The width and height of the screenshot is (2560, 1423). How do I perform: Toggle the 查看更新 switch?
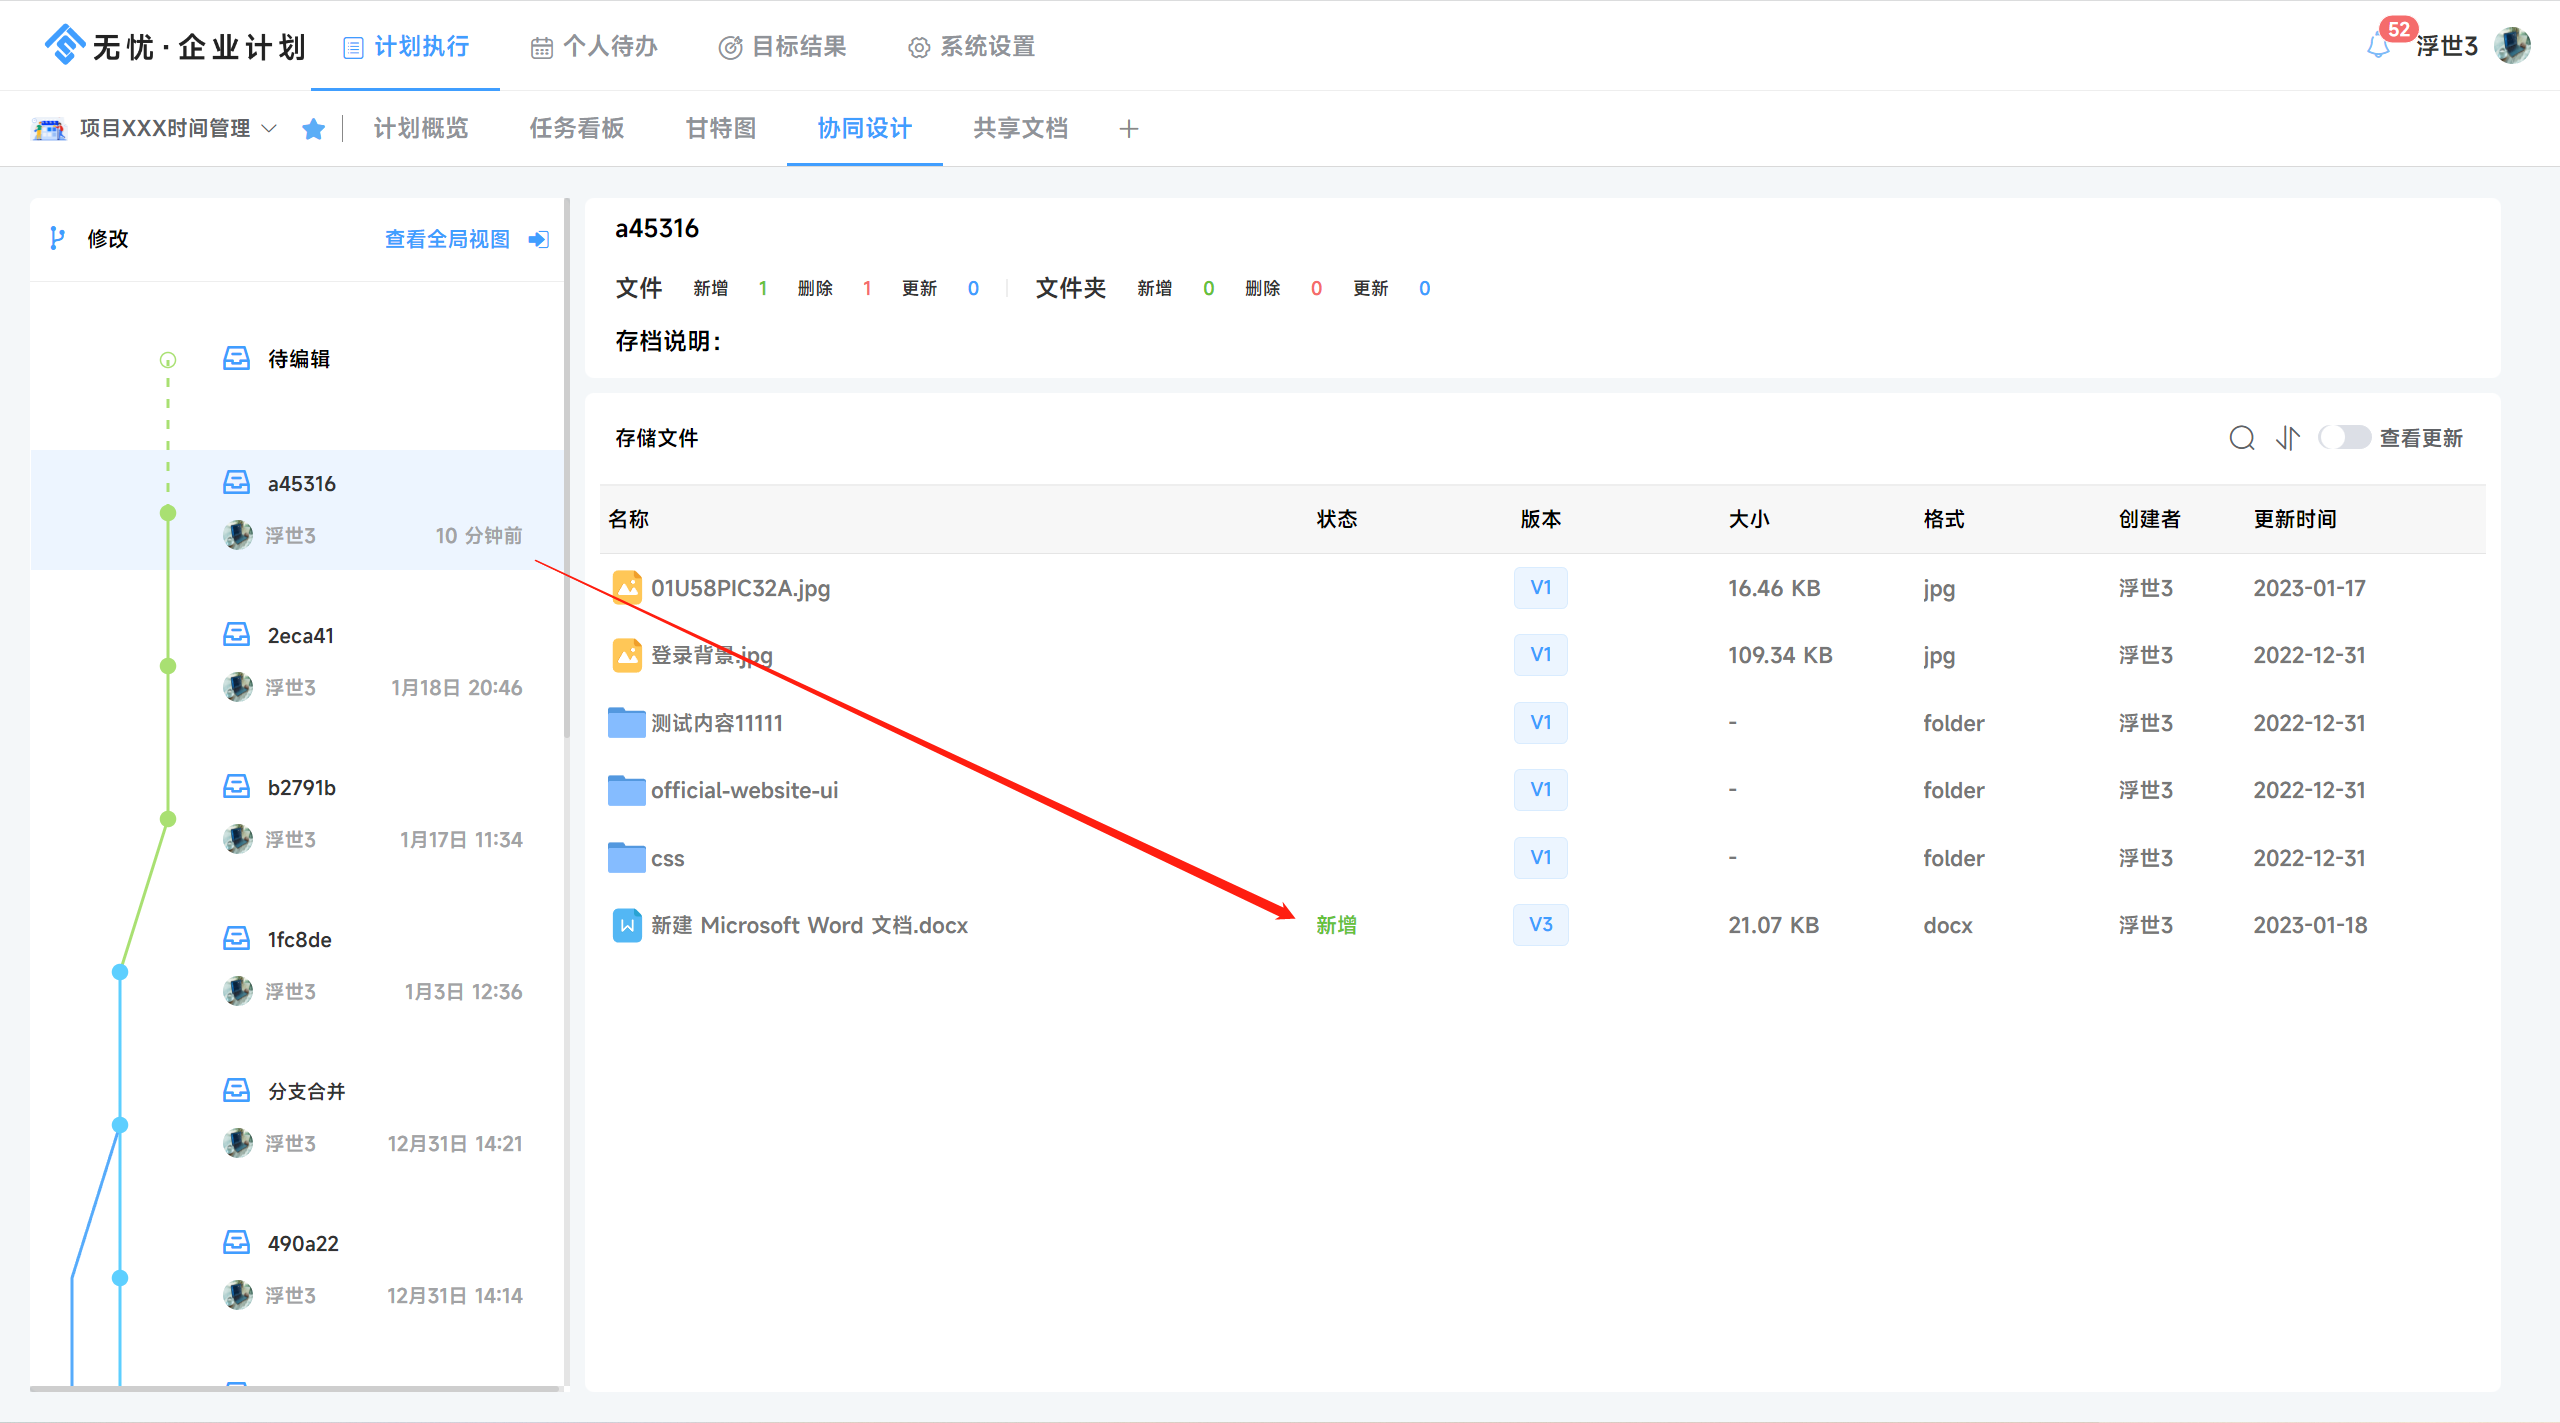coord(2343,438)
